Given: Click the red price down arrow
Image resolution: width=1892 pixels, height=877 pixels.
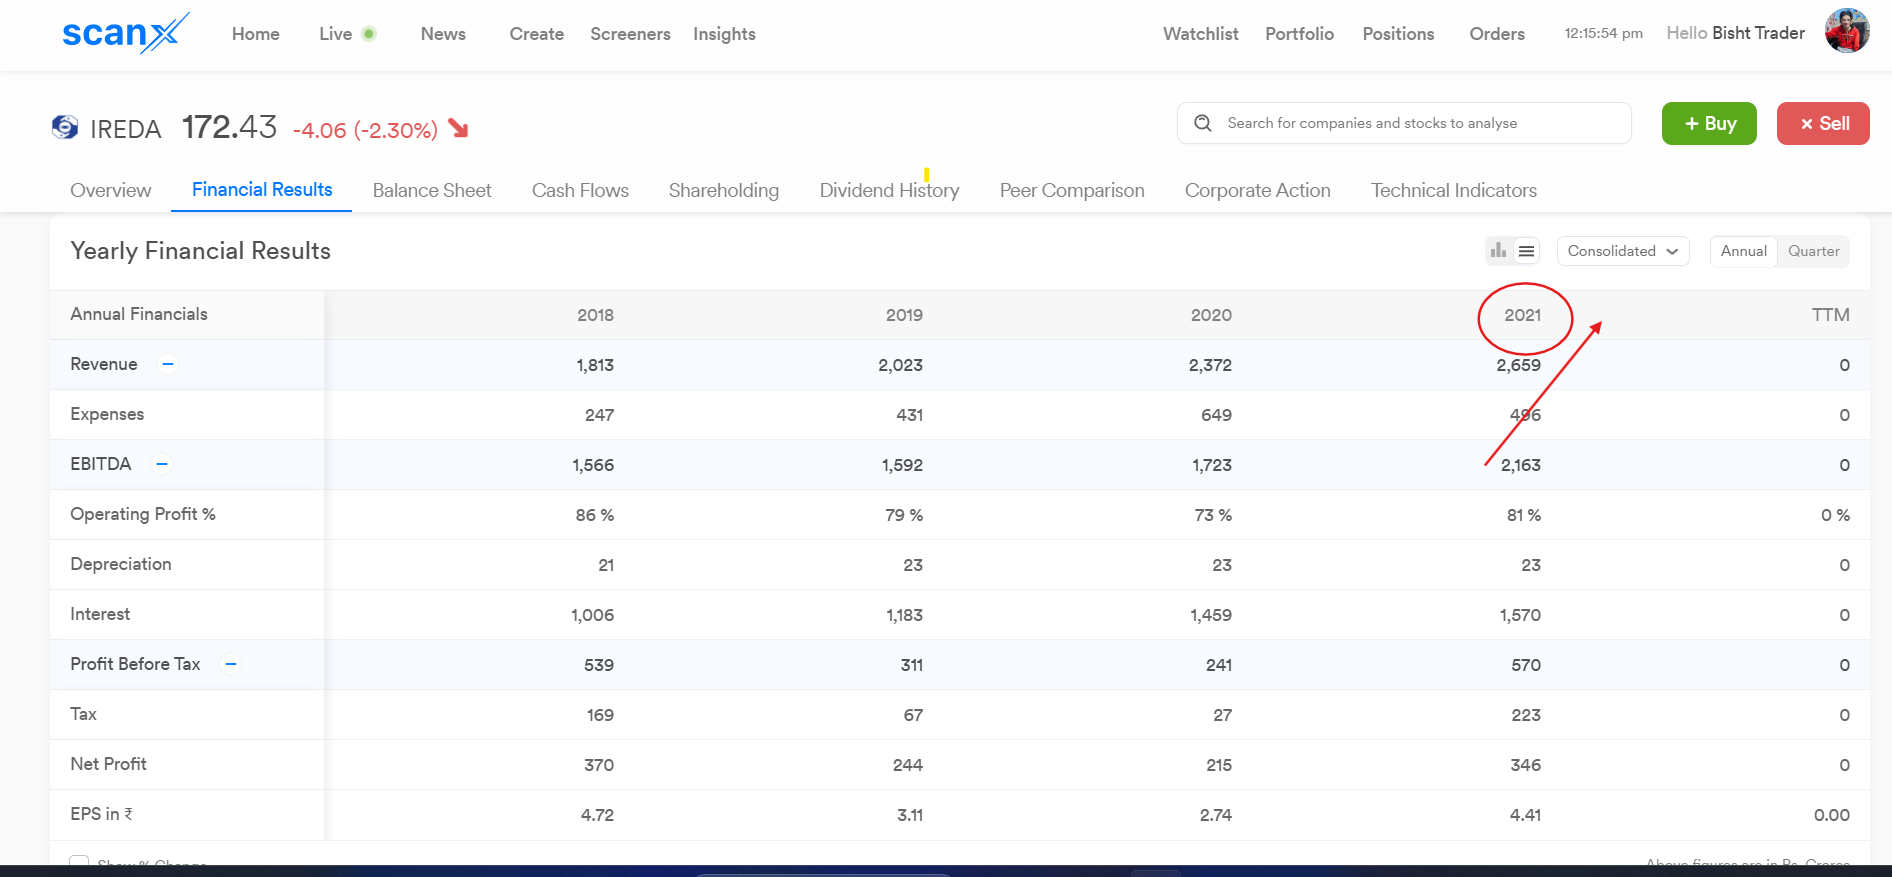Looking at the screenshot, I should [x=458, y=128].
